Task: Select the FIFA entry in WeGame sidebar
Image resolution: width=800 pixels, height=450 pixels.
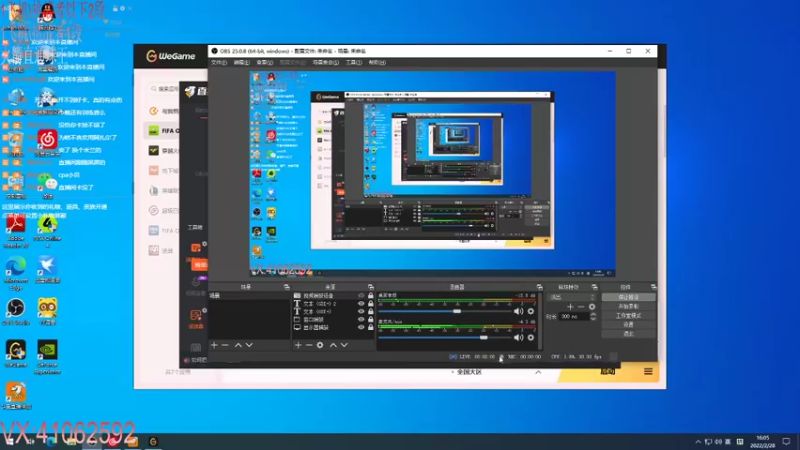Action: tap(163, 131)
